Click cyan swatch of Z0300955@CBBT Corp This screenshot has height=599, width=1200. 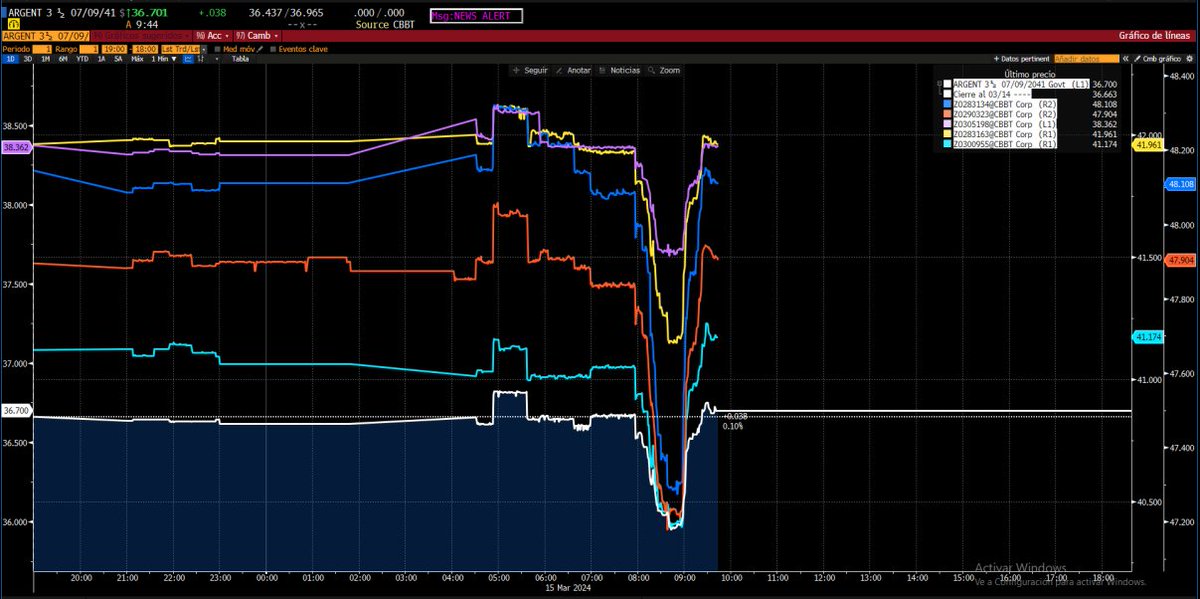pos(947,144)
